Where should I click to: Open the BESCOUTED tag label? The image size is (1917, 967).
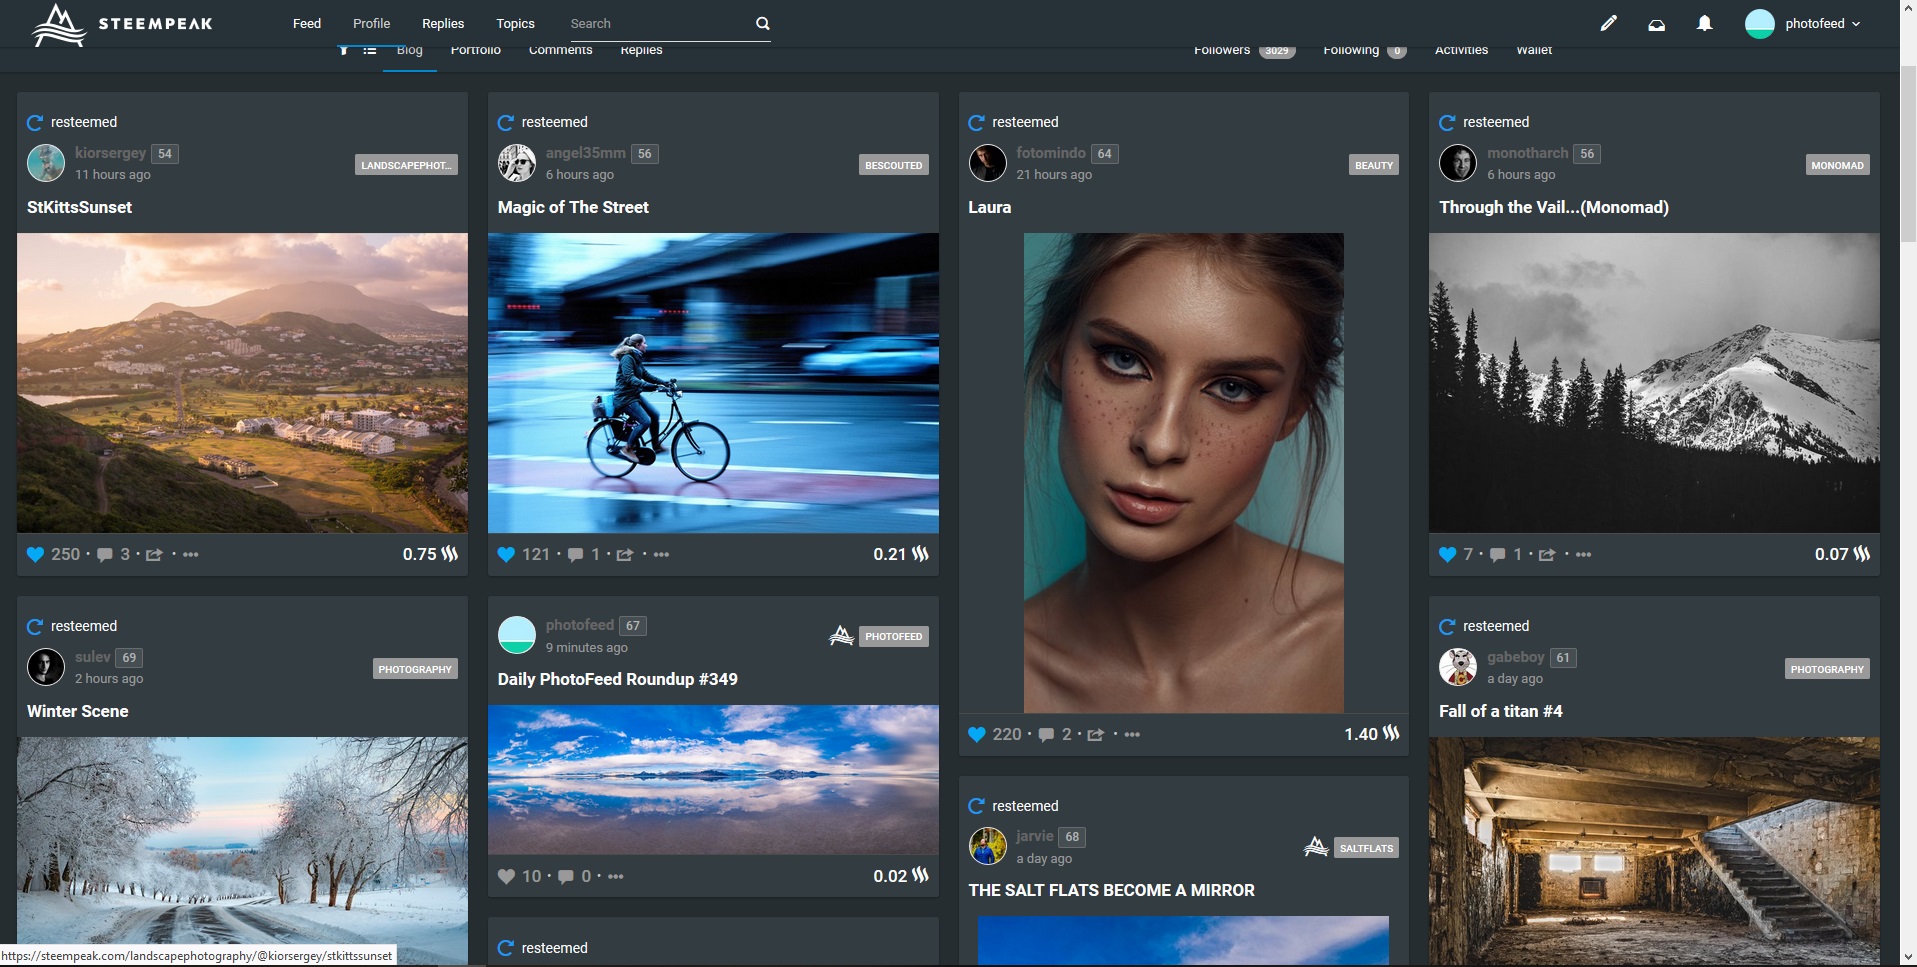point(893,165)
